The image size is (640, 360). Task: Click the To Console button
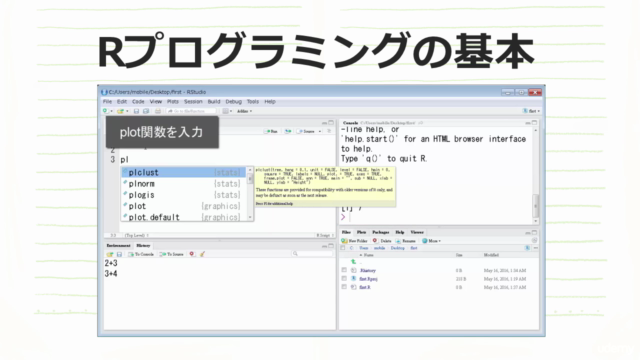(x=141, y=254)
